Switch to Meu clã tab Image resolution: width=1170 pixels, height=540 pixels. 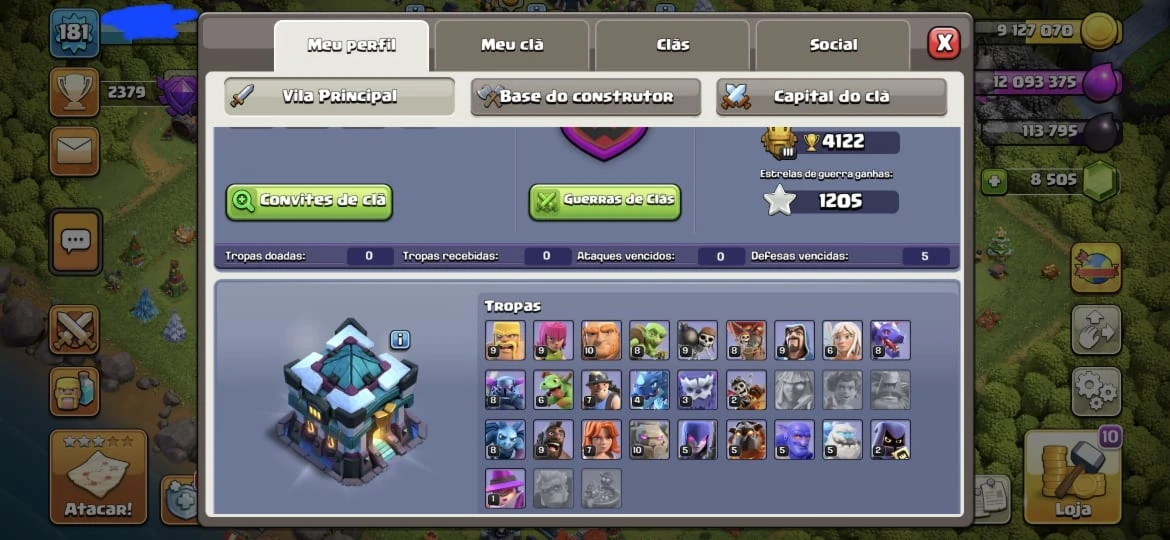(x=512, y=45)
